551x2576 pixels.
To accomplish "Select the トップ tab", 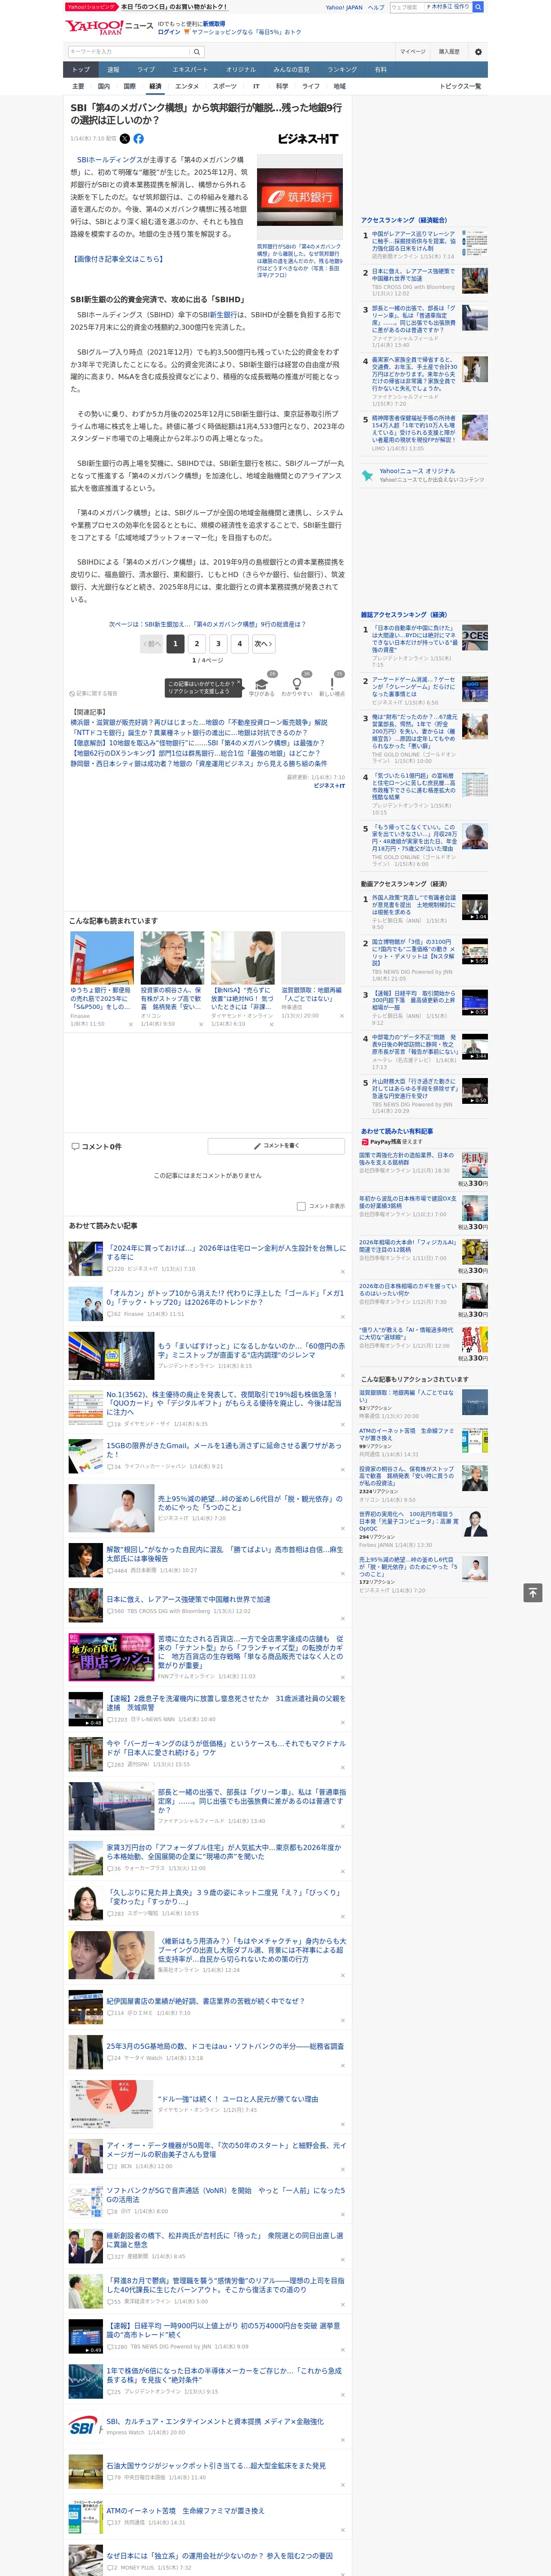I will click(x=81, y=70).
